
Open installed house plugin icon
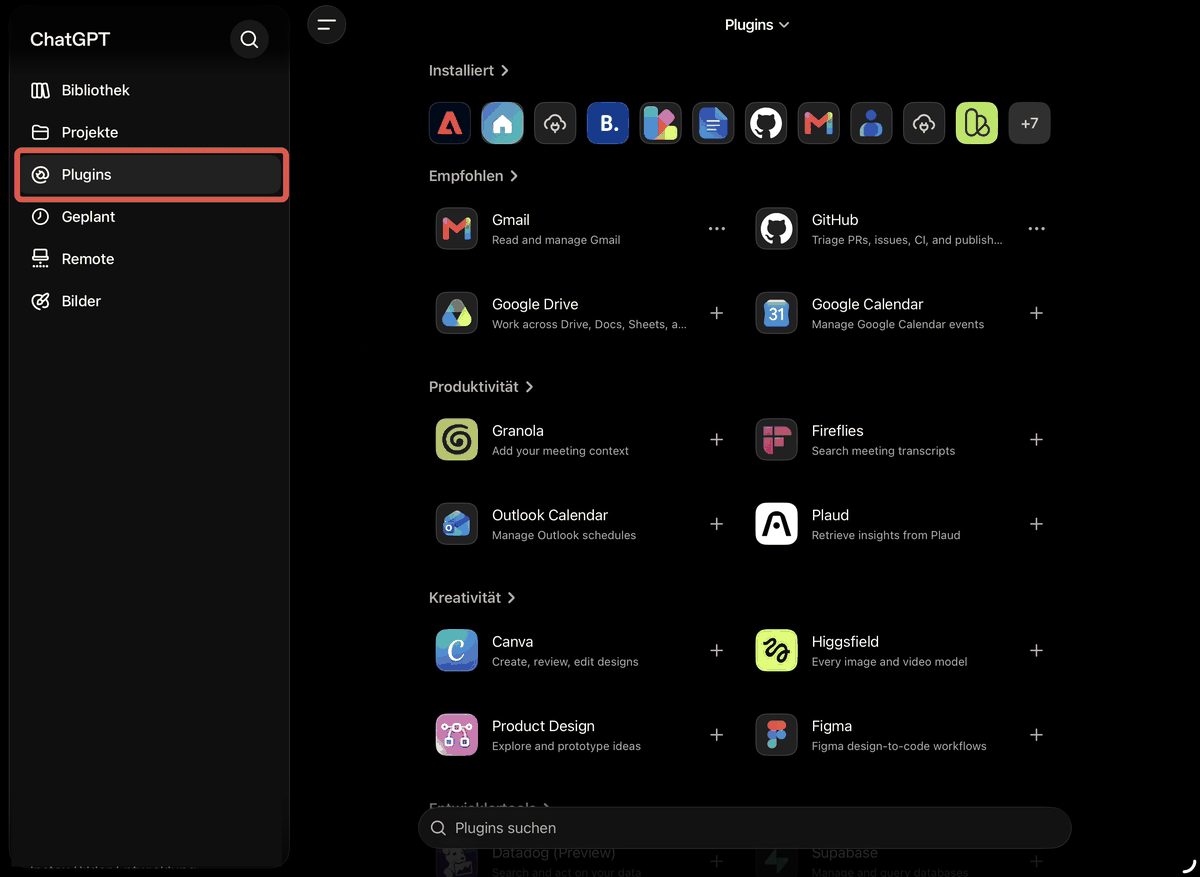coord(502,123)
